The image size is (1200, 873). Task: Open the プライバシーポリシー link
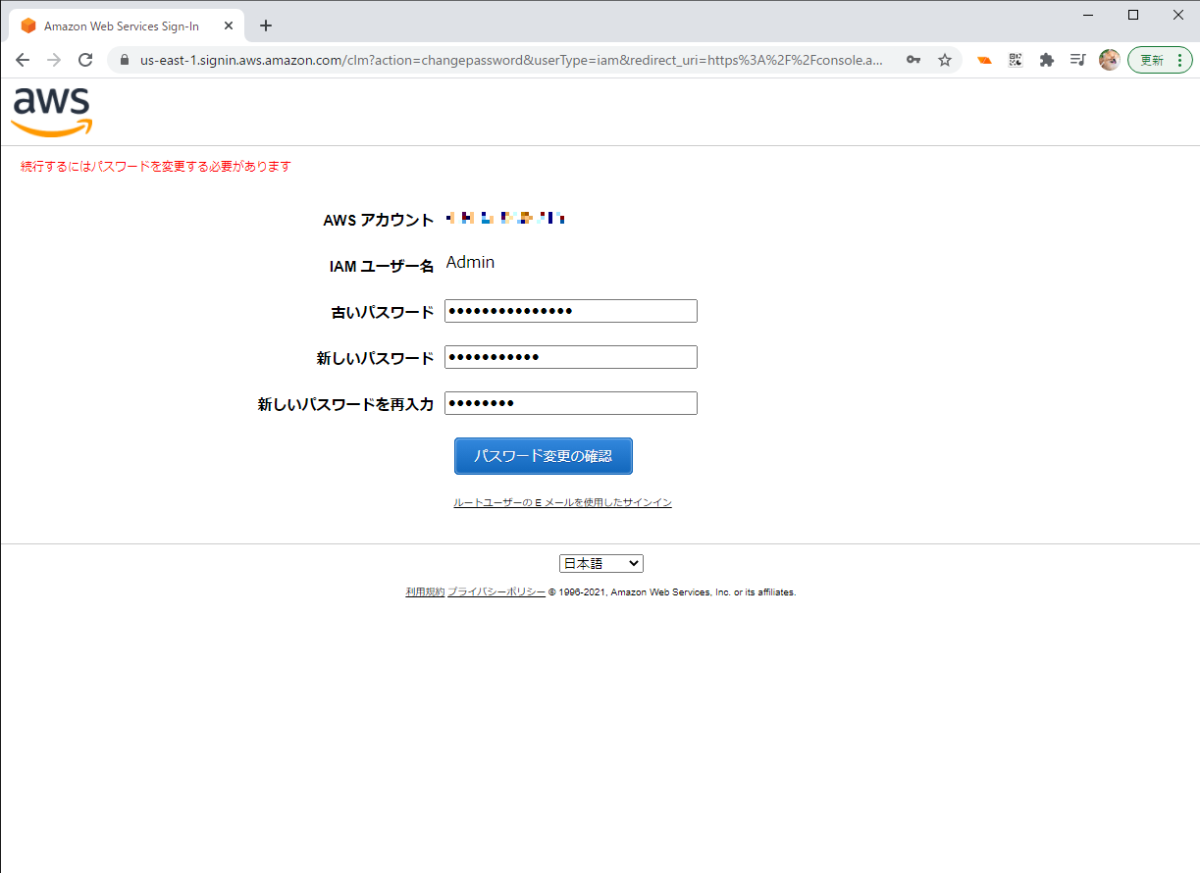pos(497,592)
